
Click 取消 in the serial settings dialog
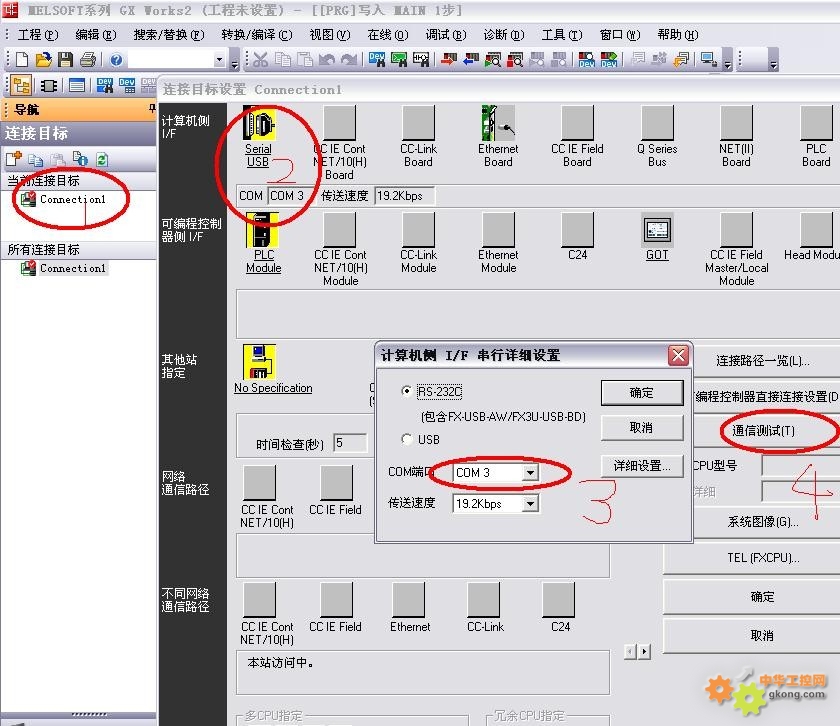pyautogui.click(x=642, y=428)
